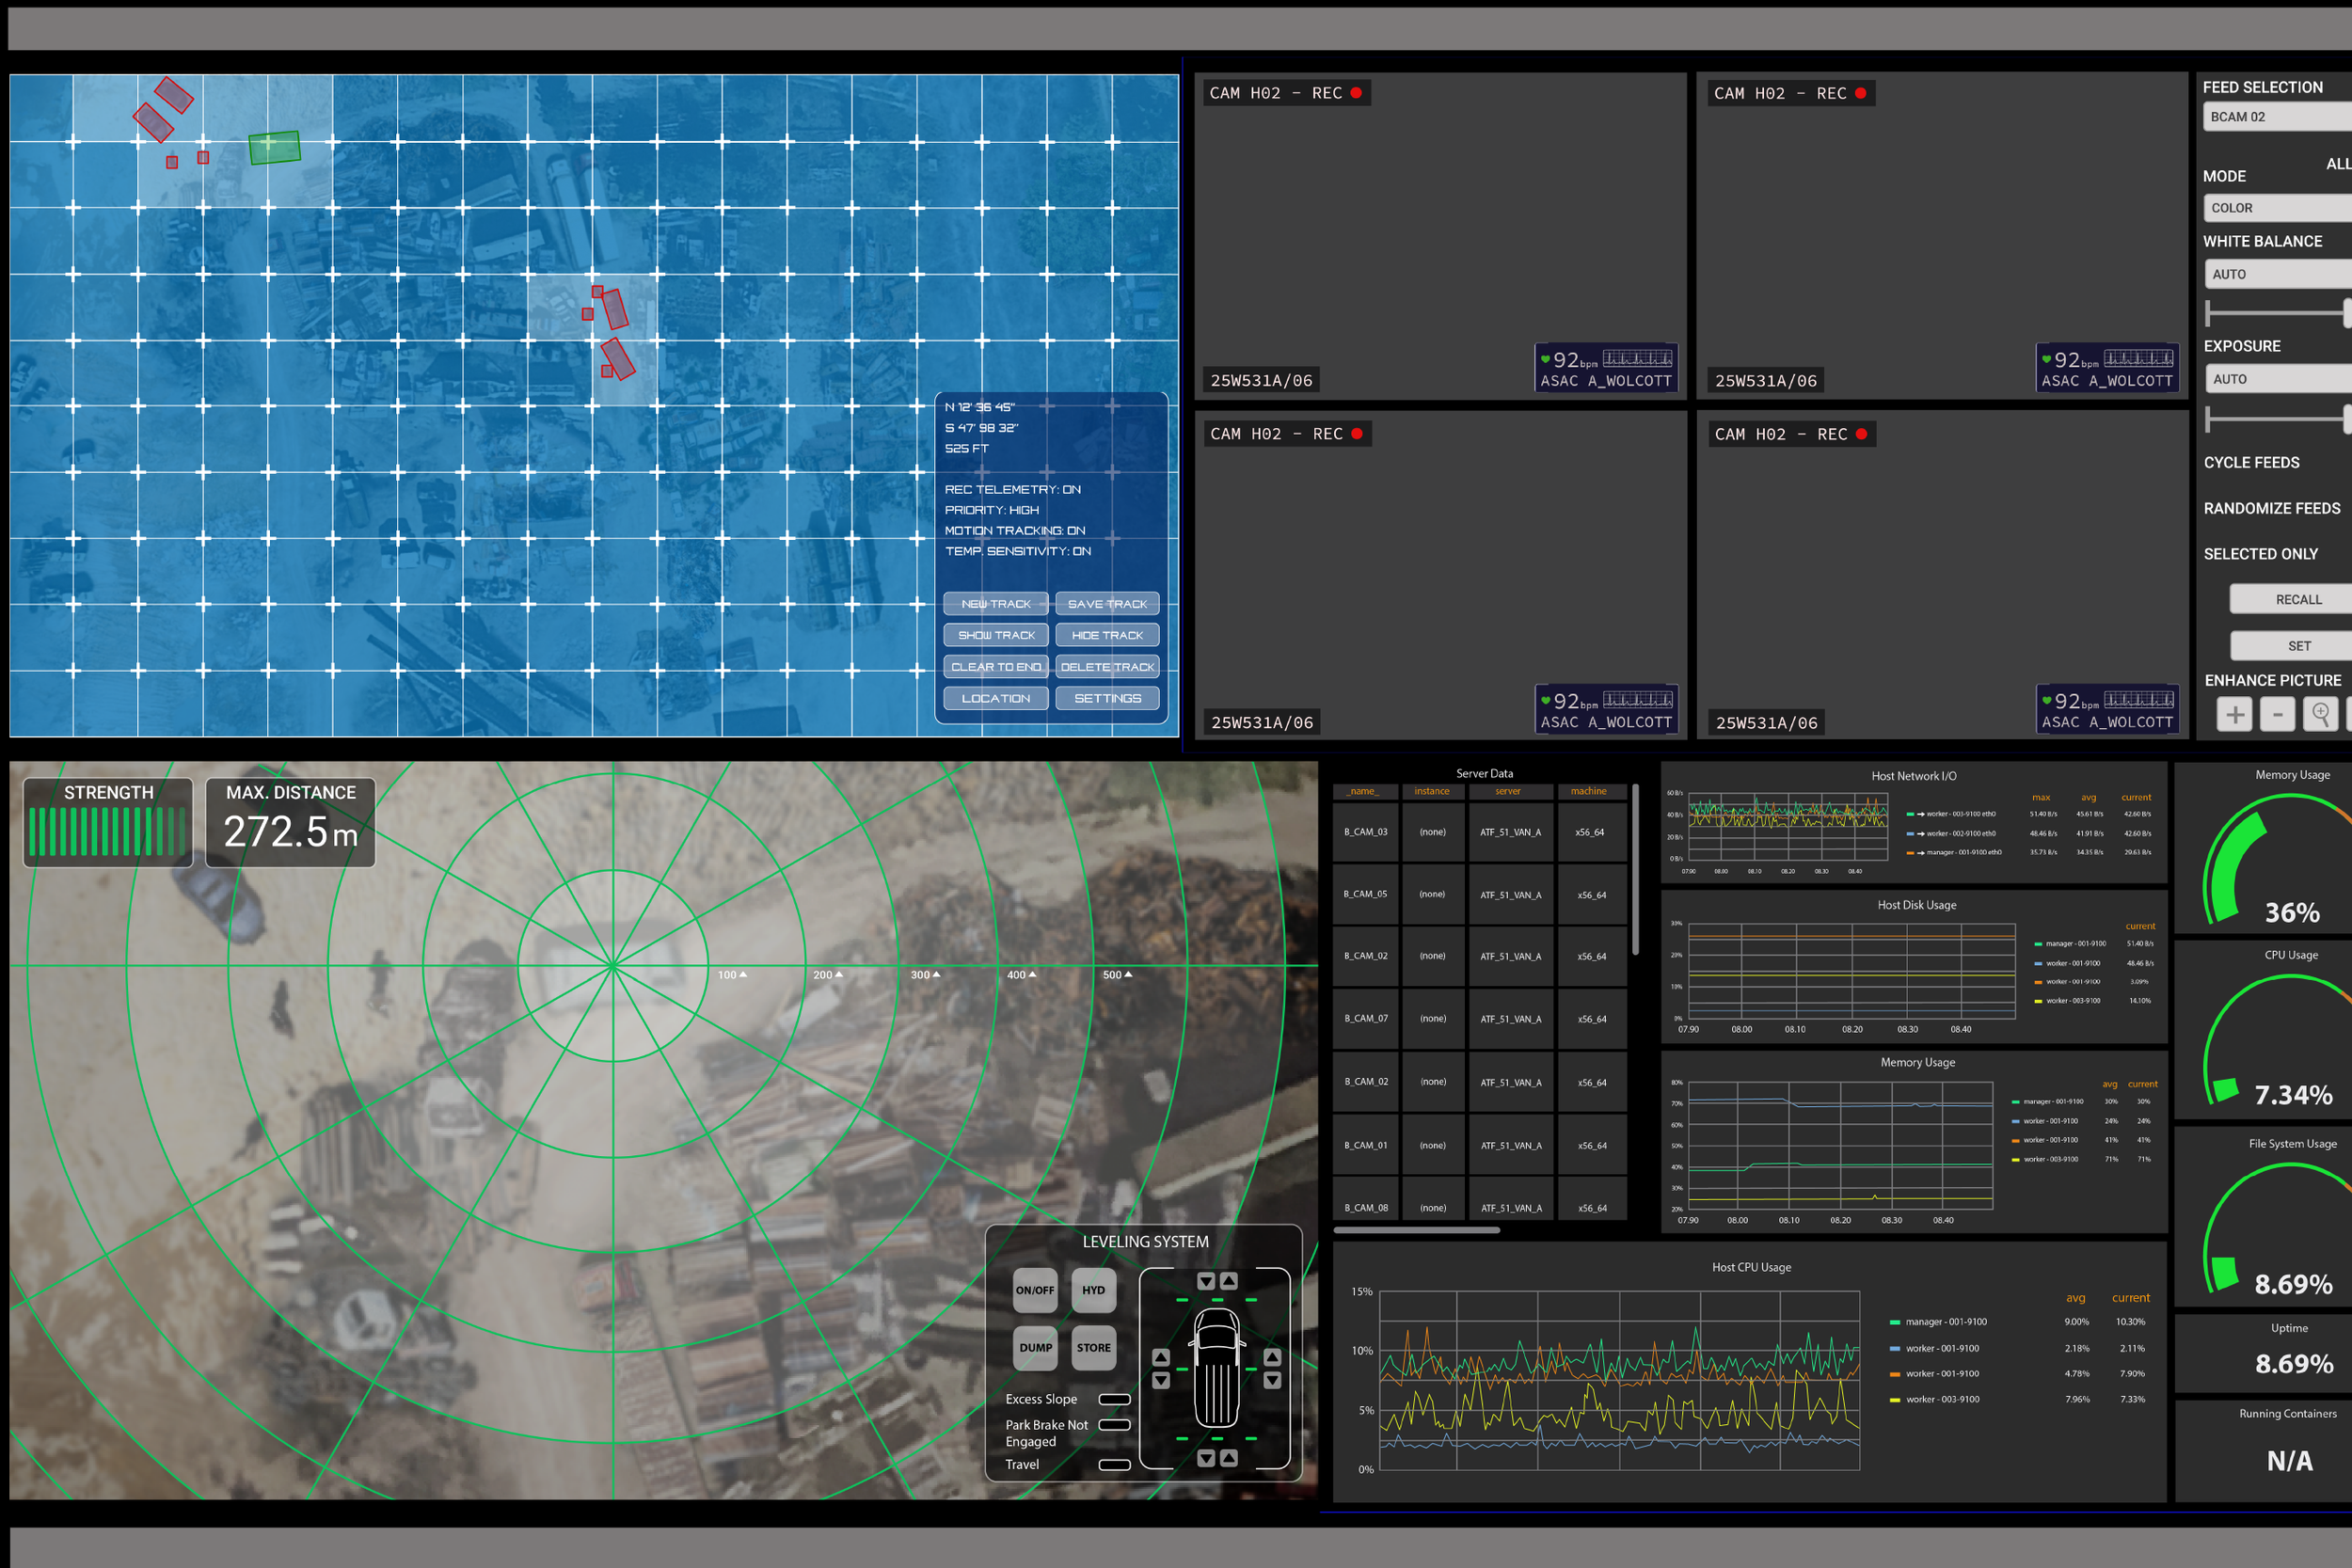Toggle the Excess Slope indicator
The image size is (2352, 1568).
tap(1114, 1399)
